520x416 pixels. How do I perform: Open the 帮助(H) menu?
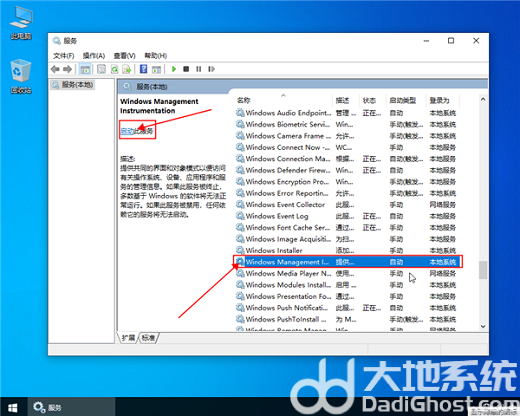(x=155, y=56)
